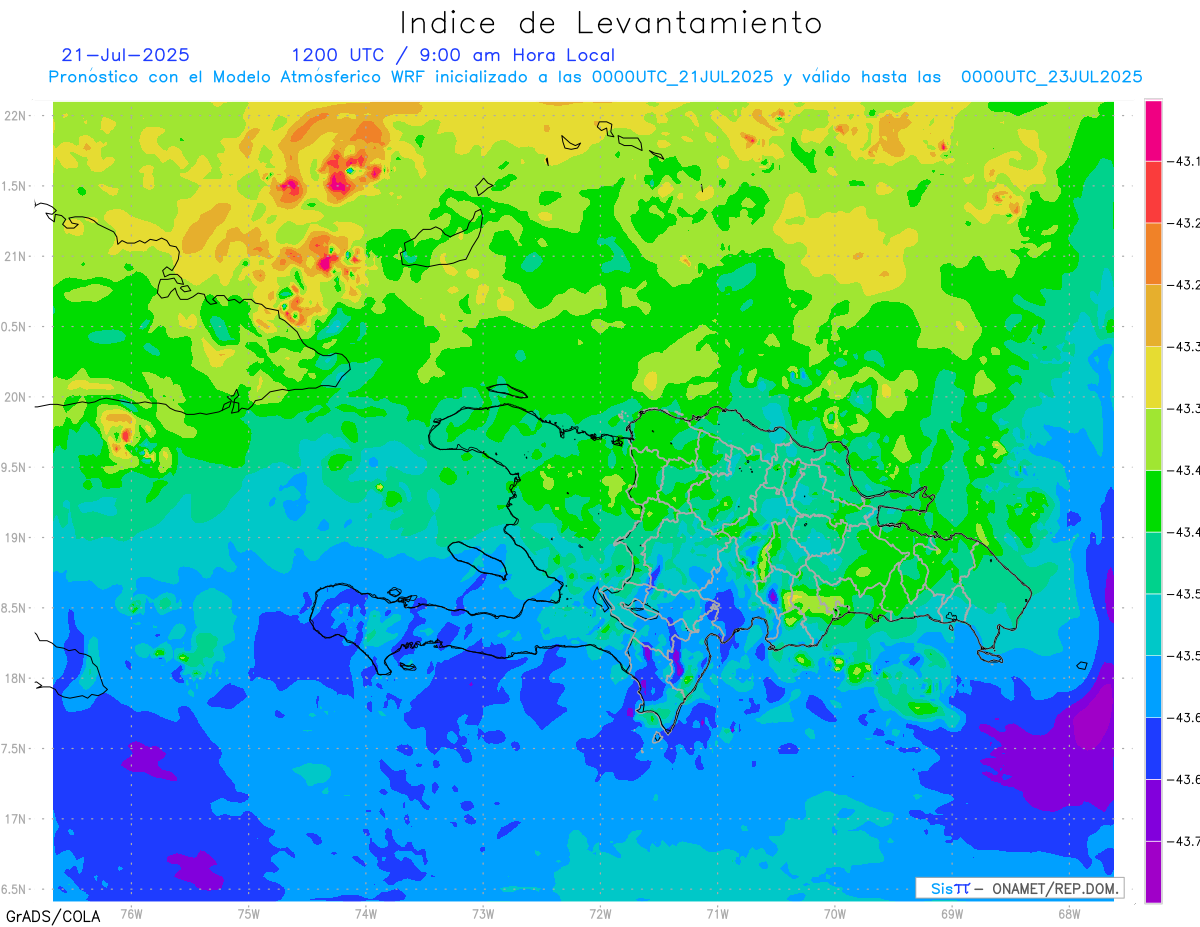This screenshot has height=927, width=1200.
Task: Click the '22N' latitude label
Action: click(x=15, y=116)
